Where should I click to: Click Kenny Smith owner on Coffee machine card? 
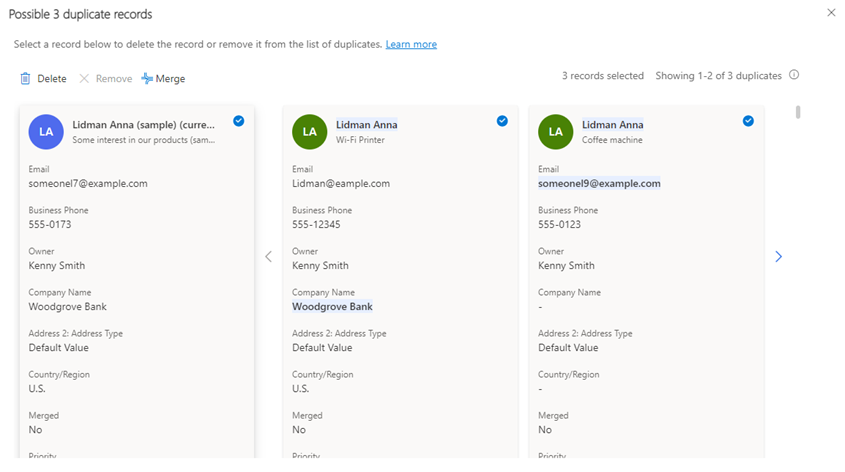(566, 266)
